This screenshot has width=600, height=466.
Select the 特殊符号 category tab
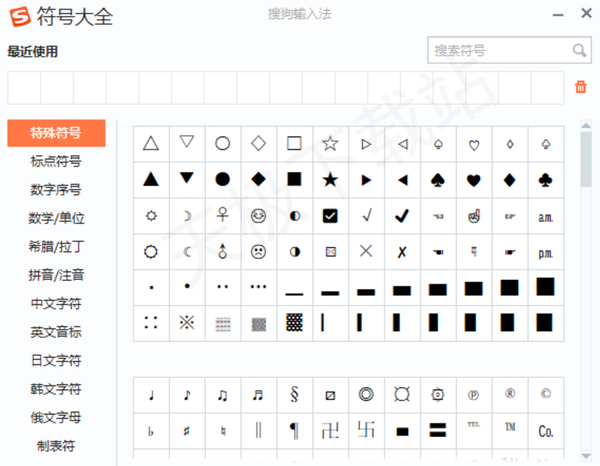point(56,133)
